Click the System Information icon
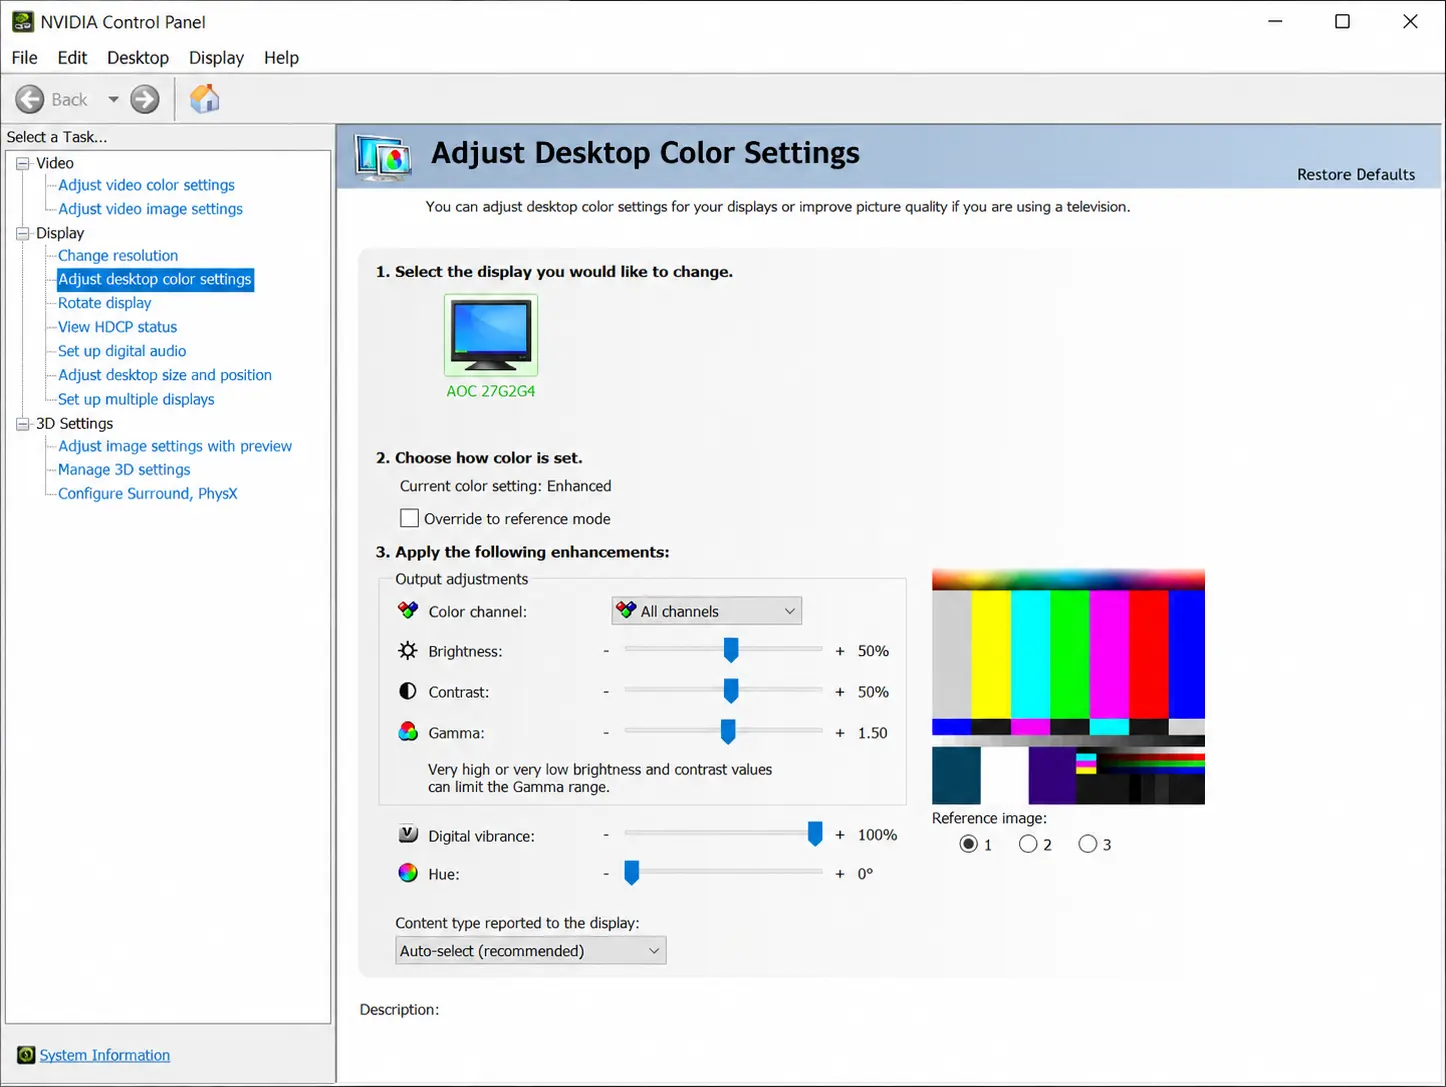The height and width of the screenshot is (1087, 1446). click(26, 1055)
